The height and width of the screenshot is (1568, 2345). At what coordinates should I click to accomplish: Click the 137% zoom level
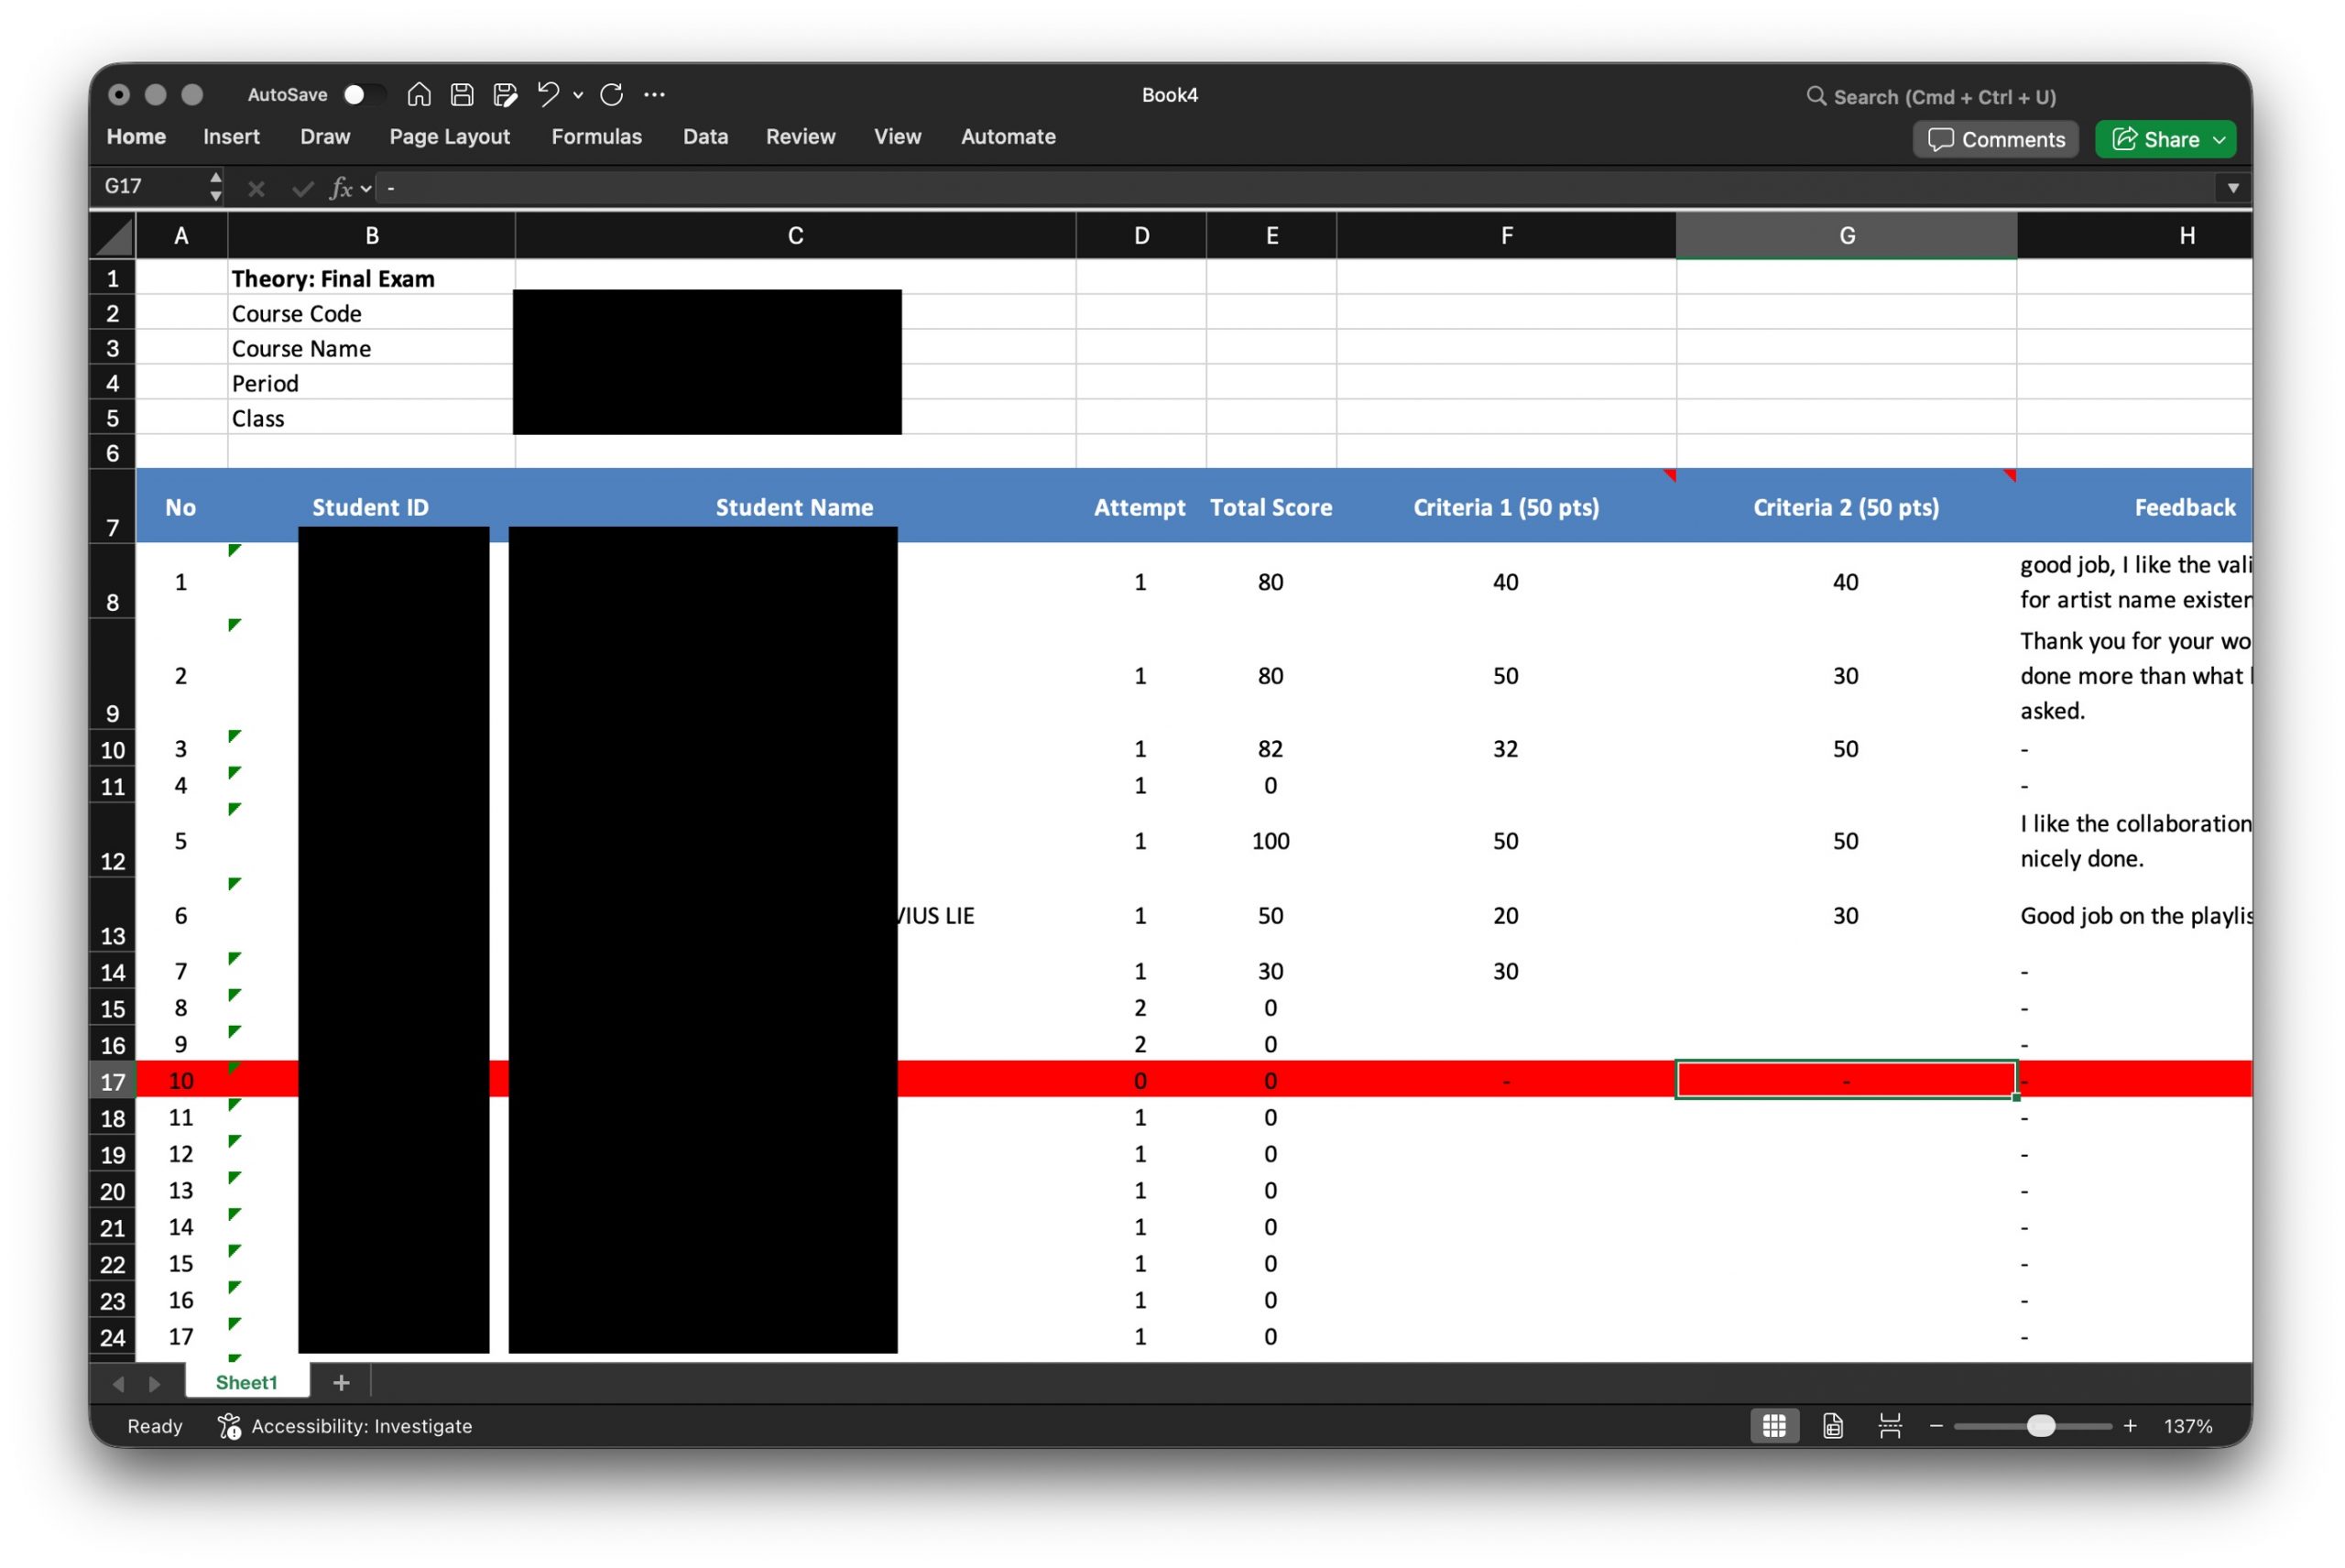pyautogui.click(x=2188, y=1426)
